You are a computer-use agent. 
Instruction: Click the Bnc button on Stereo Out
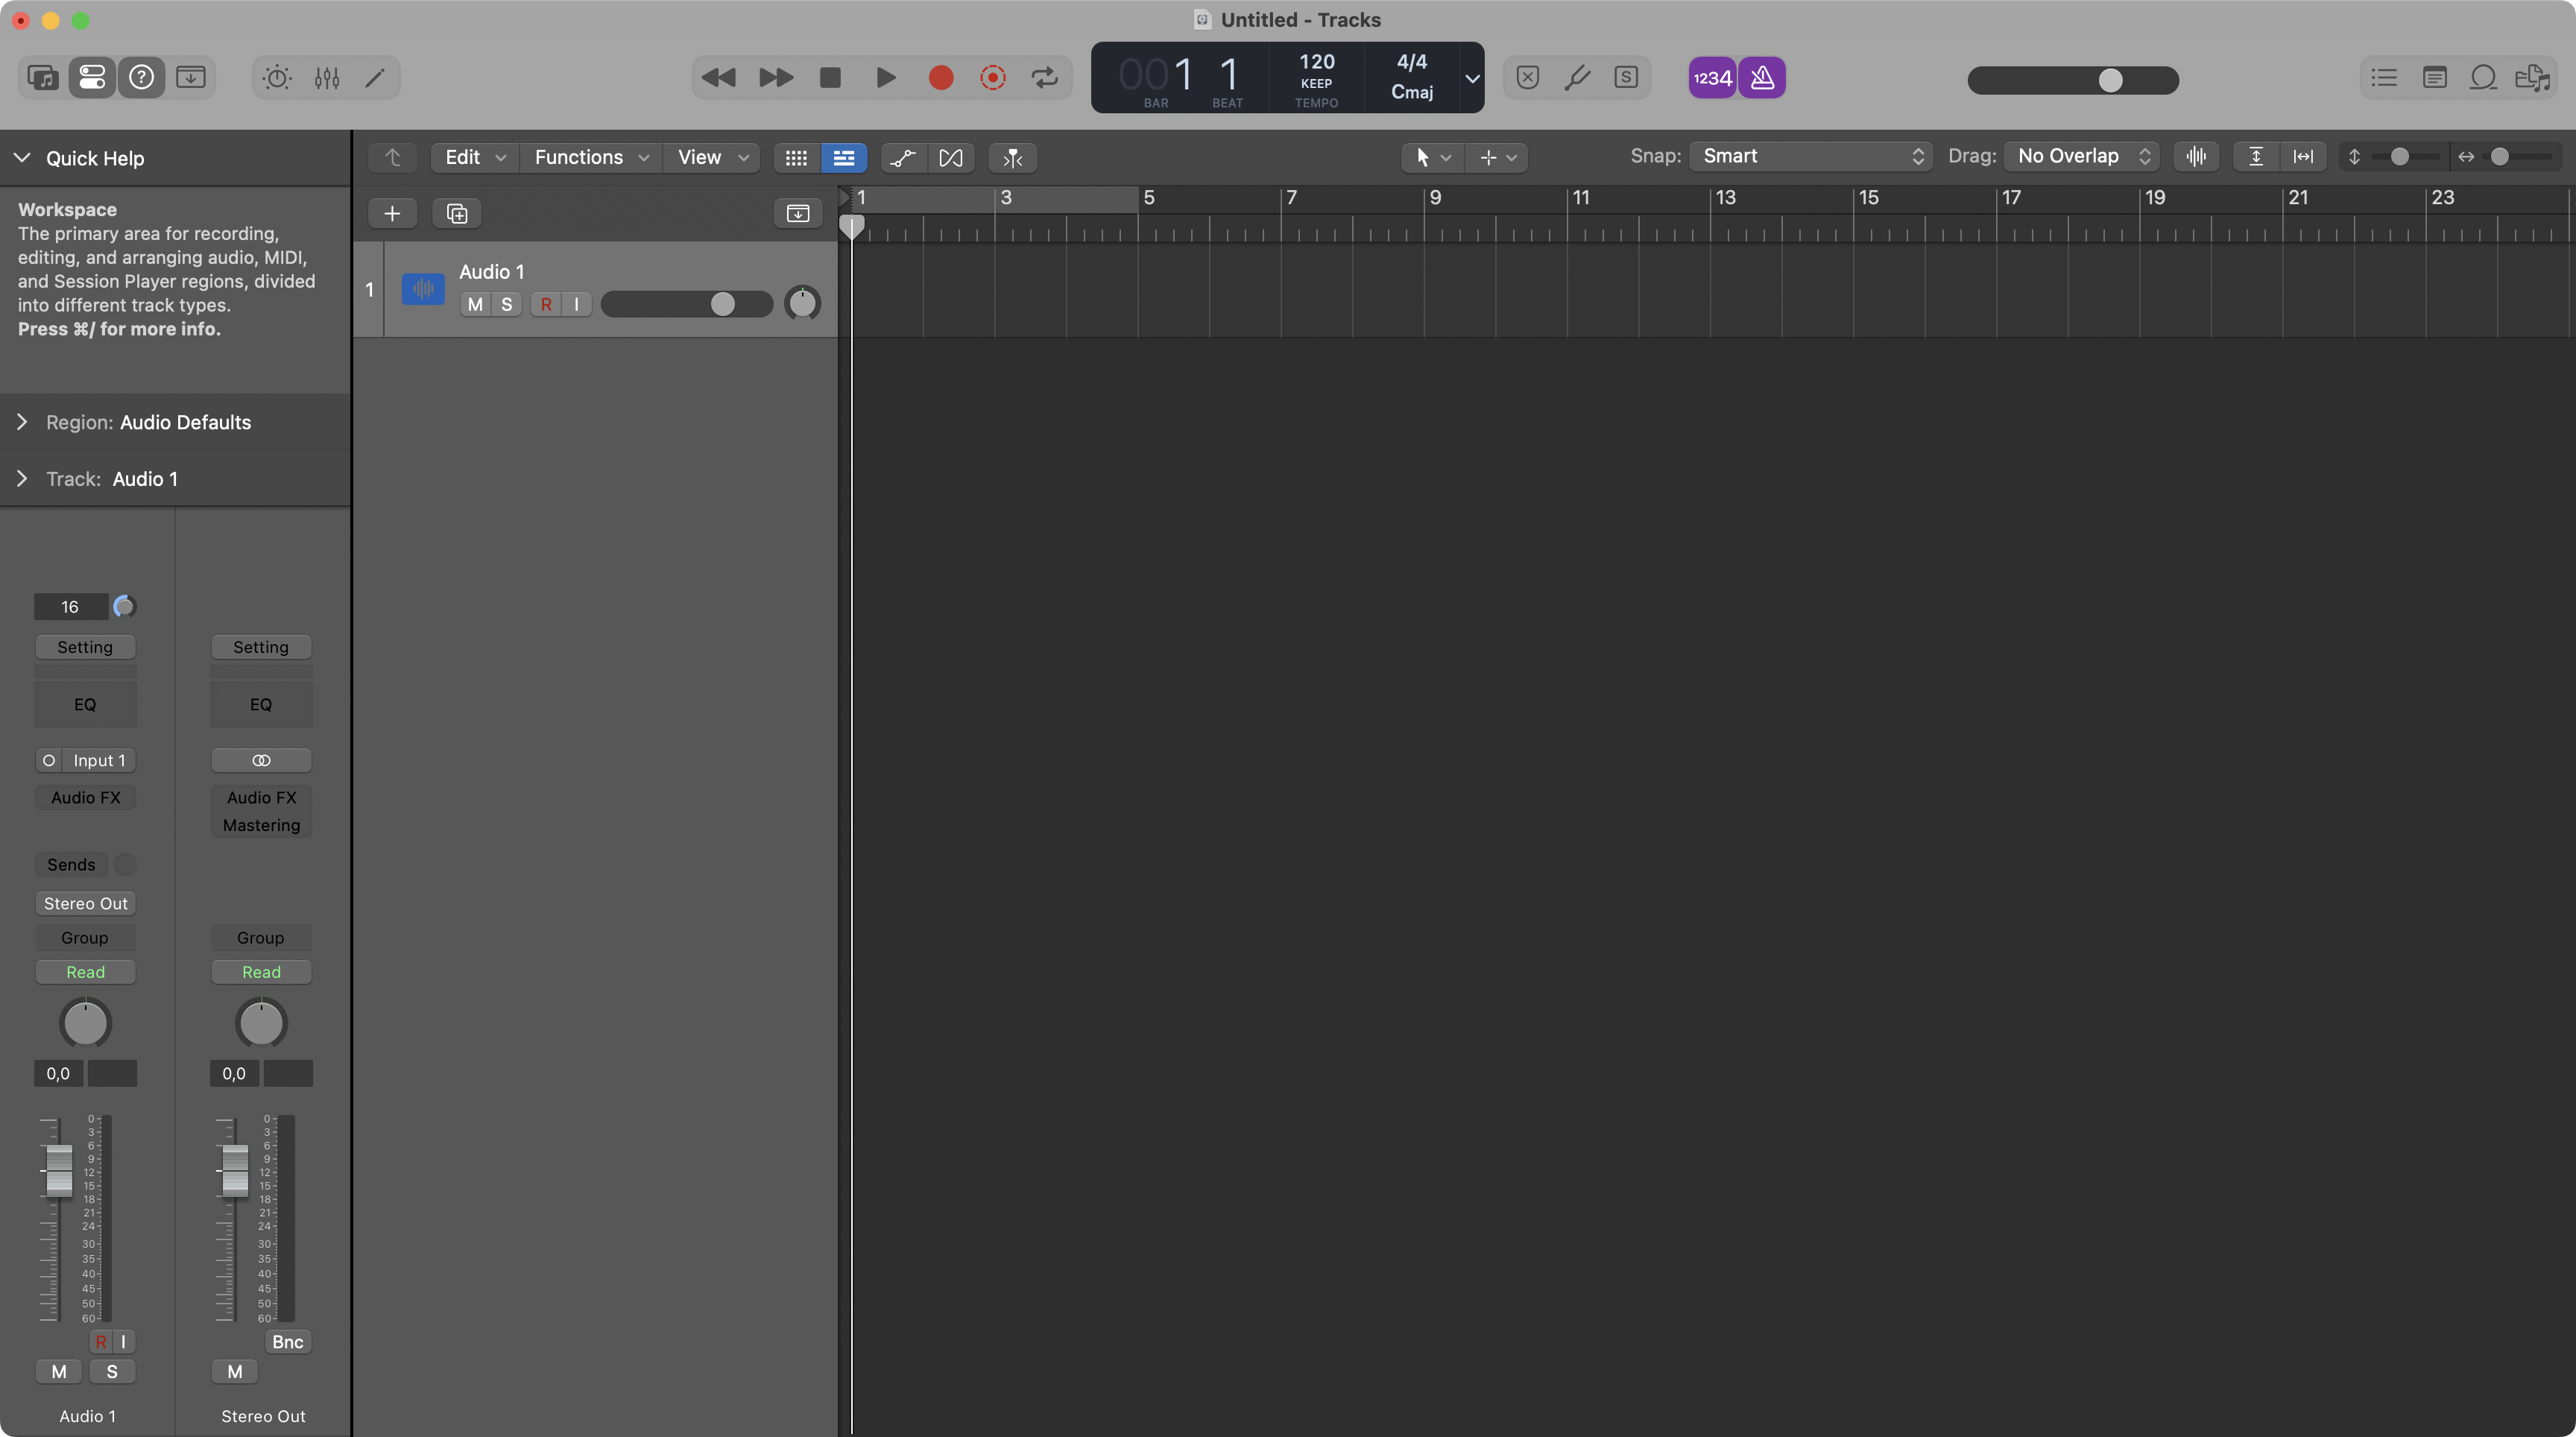coord(287,1342)
